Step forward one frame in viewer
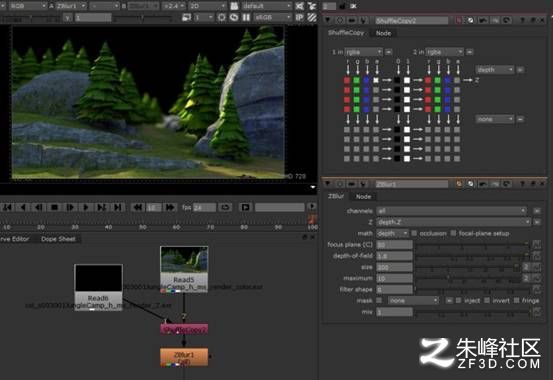The height and width of the screenshot is (380, 553). (x=70, y=207)
